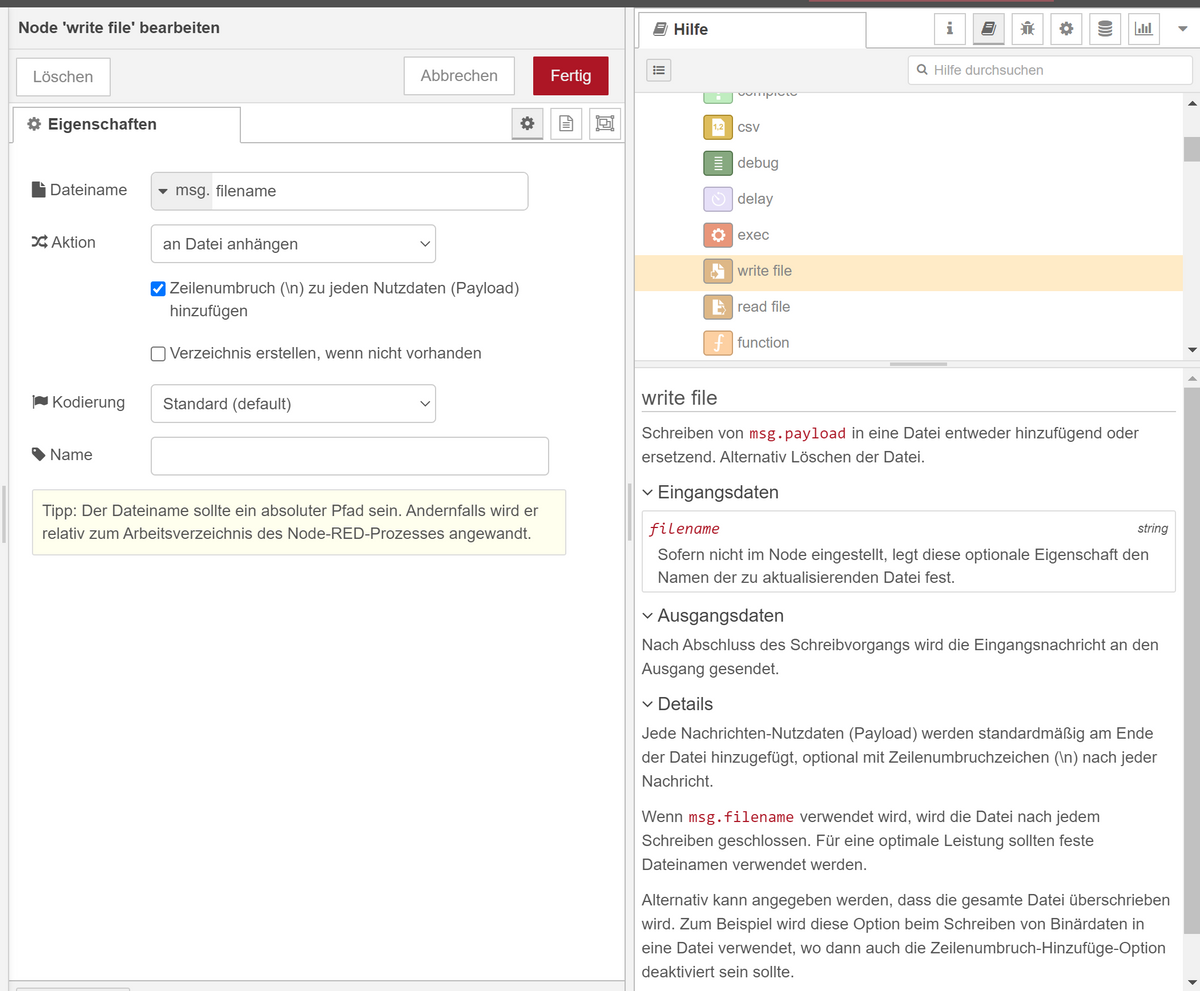Enable 'Verzeichnis erstellen, wenn nicht vorhanden'
Screen dimensions: 1200x991
point(158,353)
